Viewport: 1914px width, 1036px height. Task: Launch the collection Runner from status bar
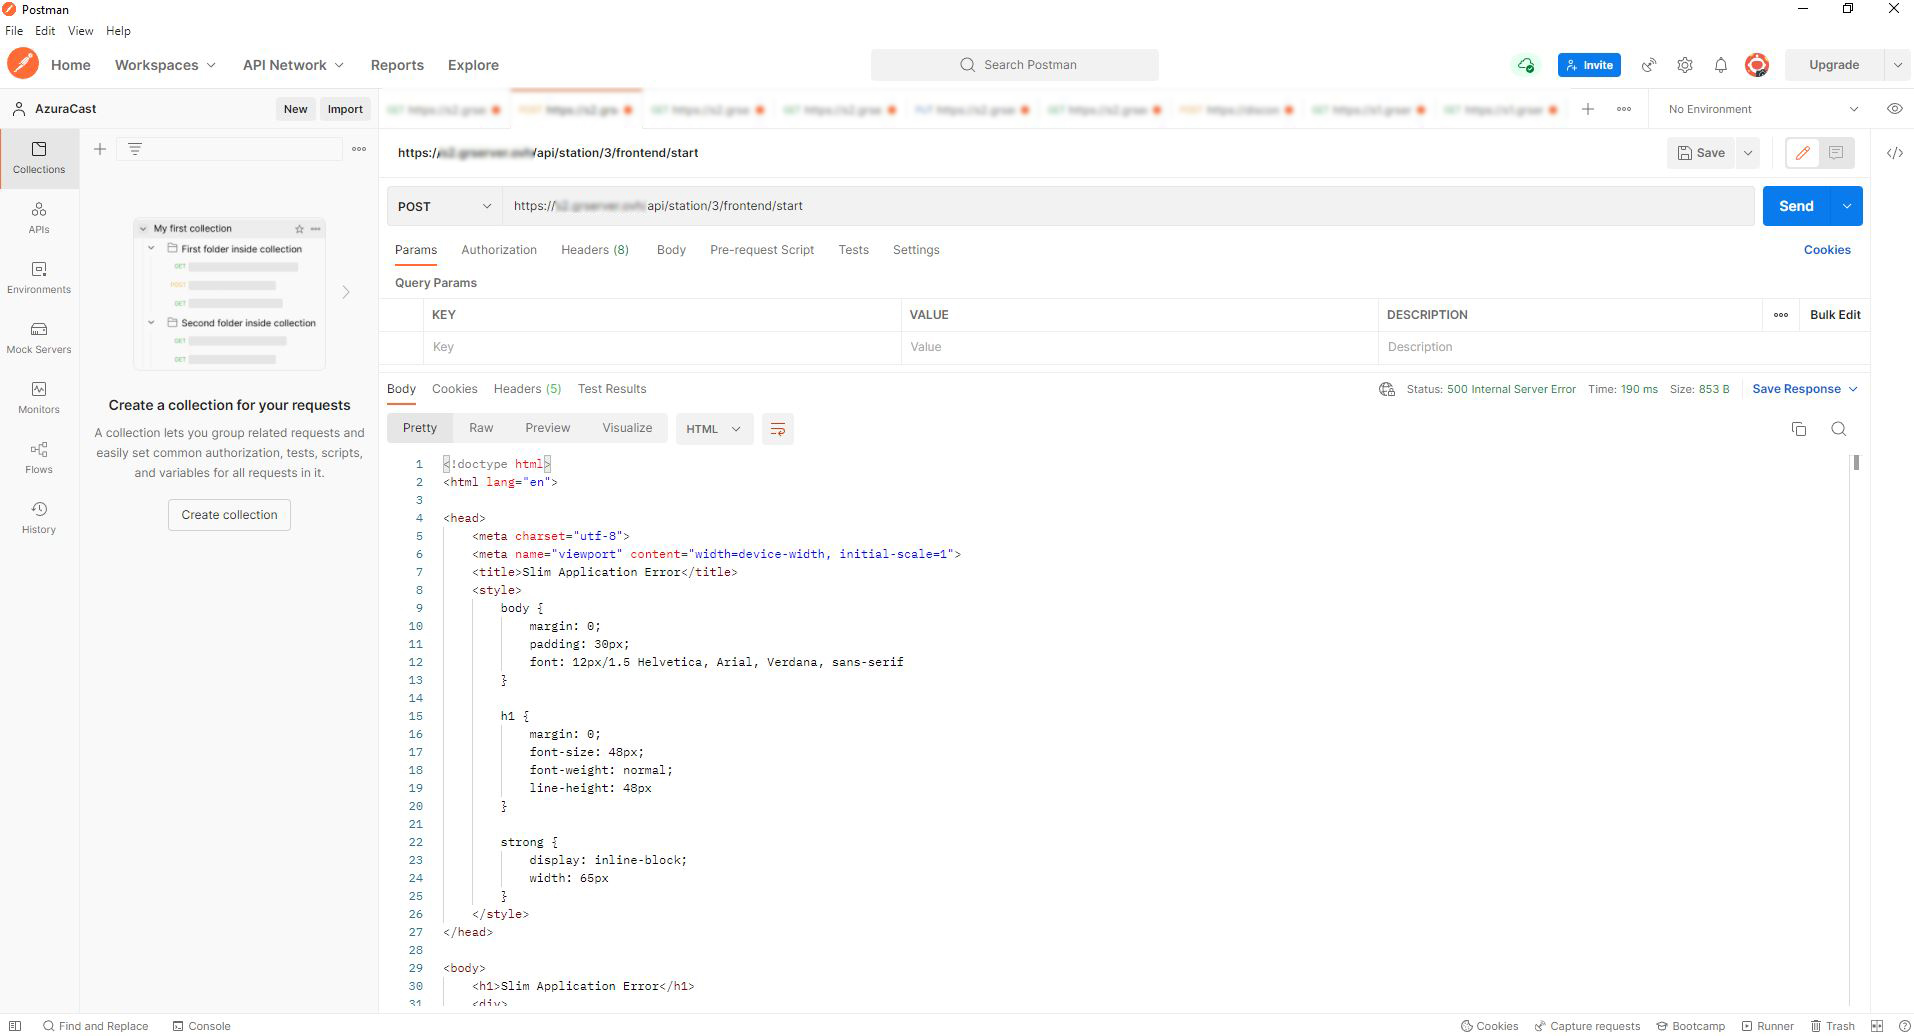(x=1768, y=1025)
